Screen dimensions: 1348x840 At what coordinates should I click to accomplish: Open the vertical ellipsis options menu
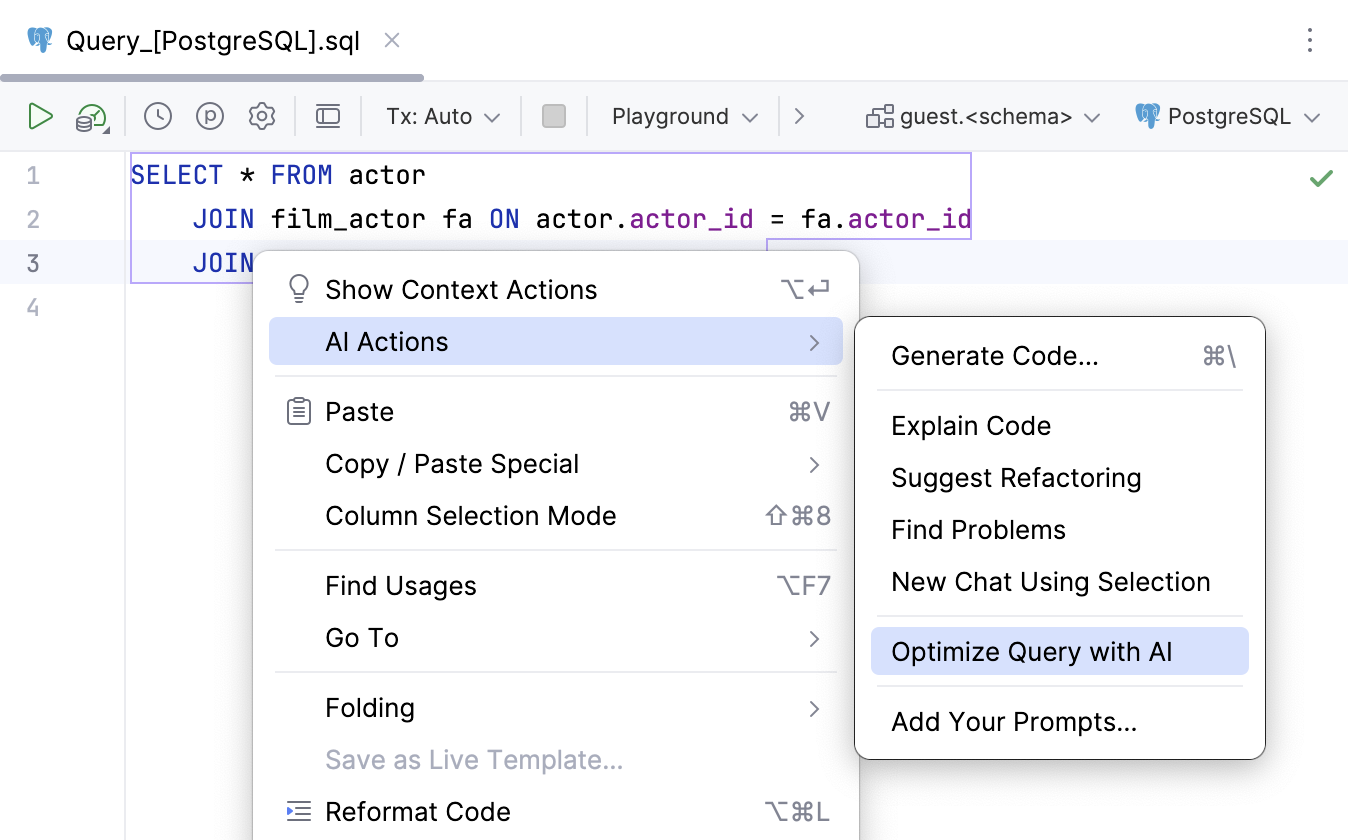[1310, 40]
